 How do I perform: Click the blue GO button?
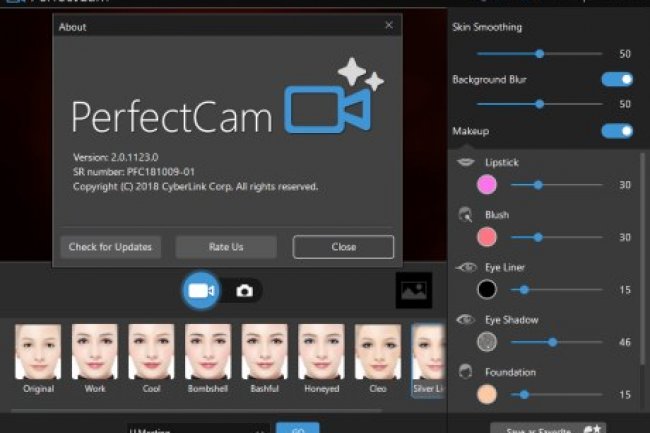point(298,428)
